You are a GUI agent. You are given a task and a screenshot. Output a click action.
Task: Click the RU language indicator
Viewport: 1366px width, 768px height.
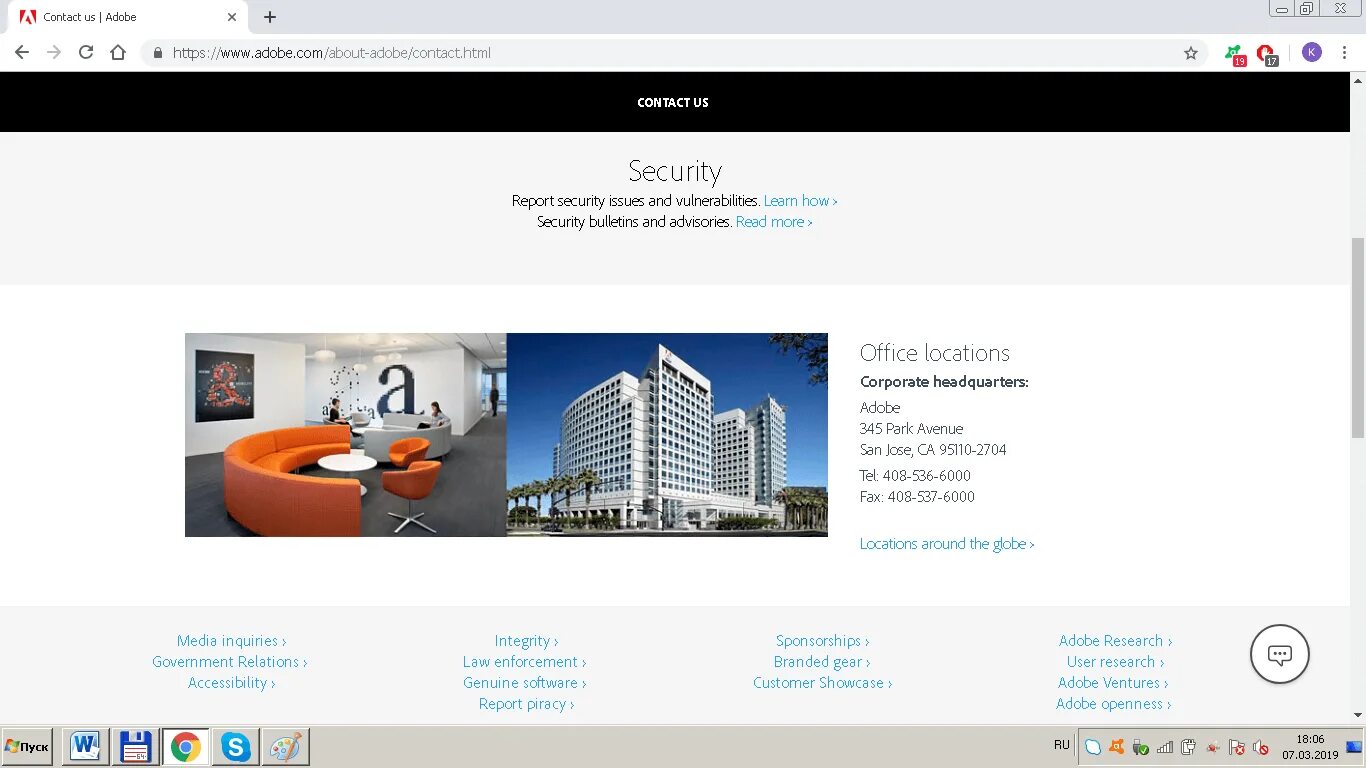(1062, 745)
